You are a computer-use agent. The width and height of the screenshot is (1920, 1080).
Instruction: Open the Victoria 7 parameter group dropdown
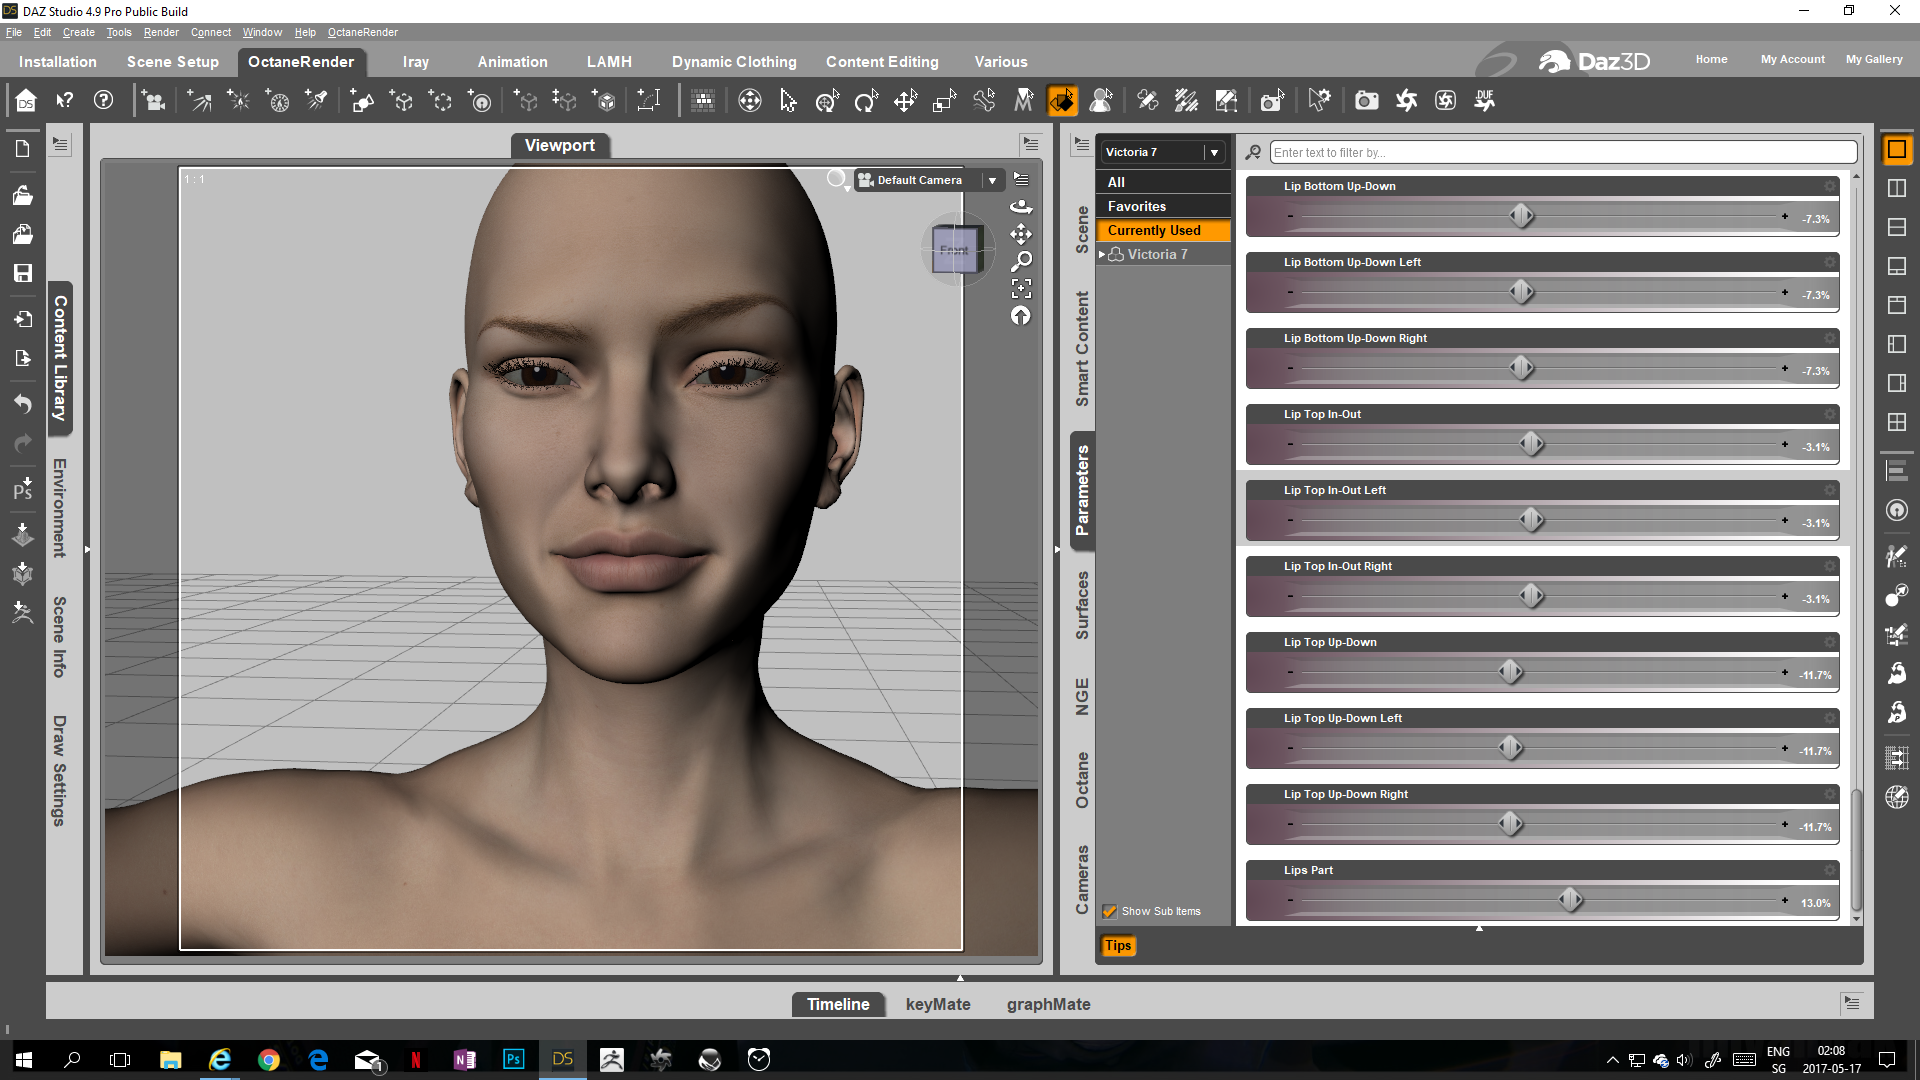point(1214,152)
